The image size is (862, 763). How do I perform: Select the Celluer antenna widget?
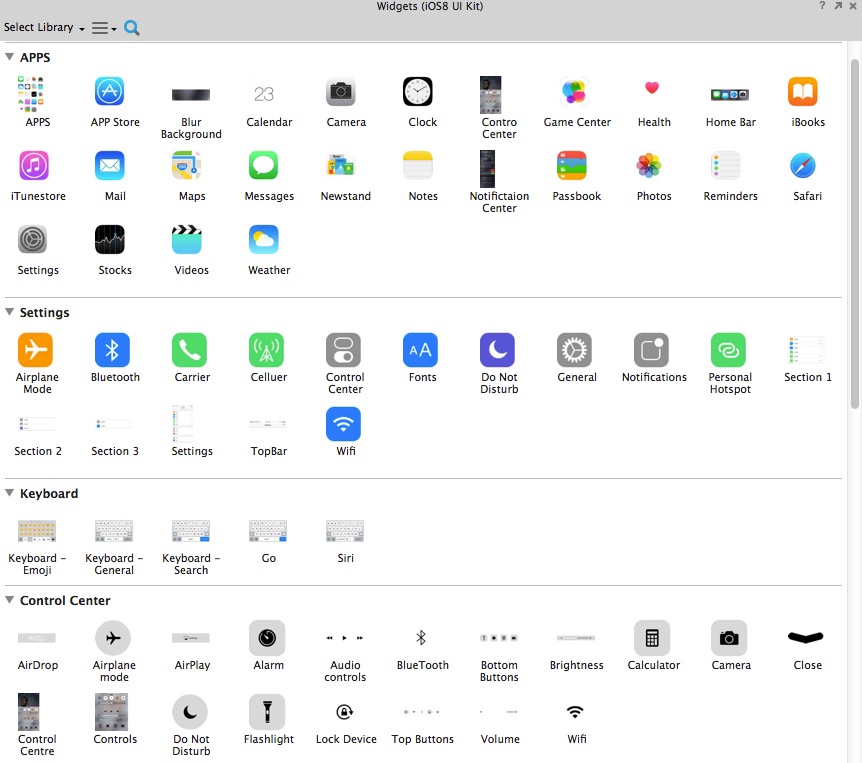coord(266,350)
